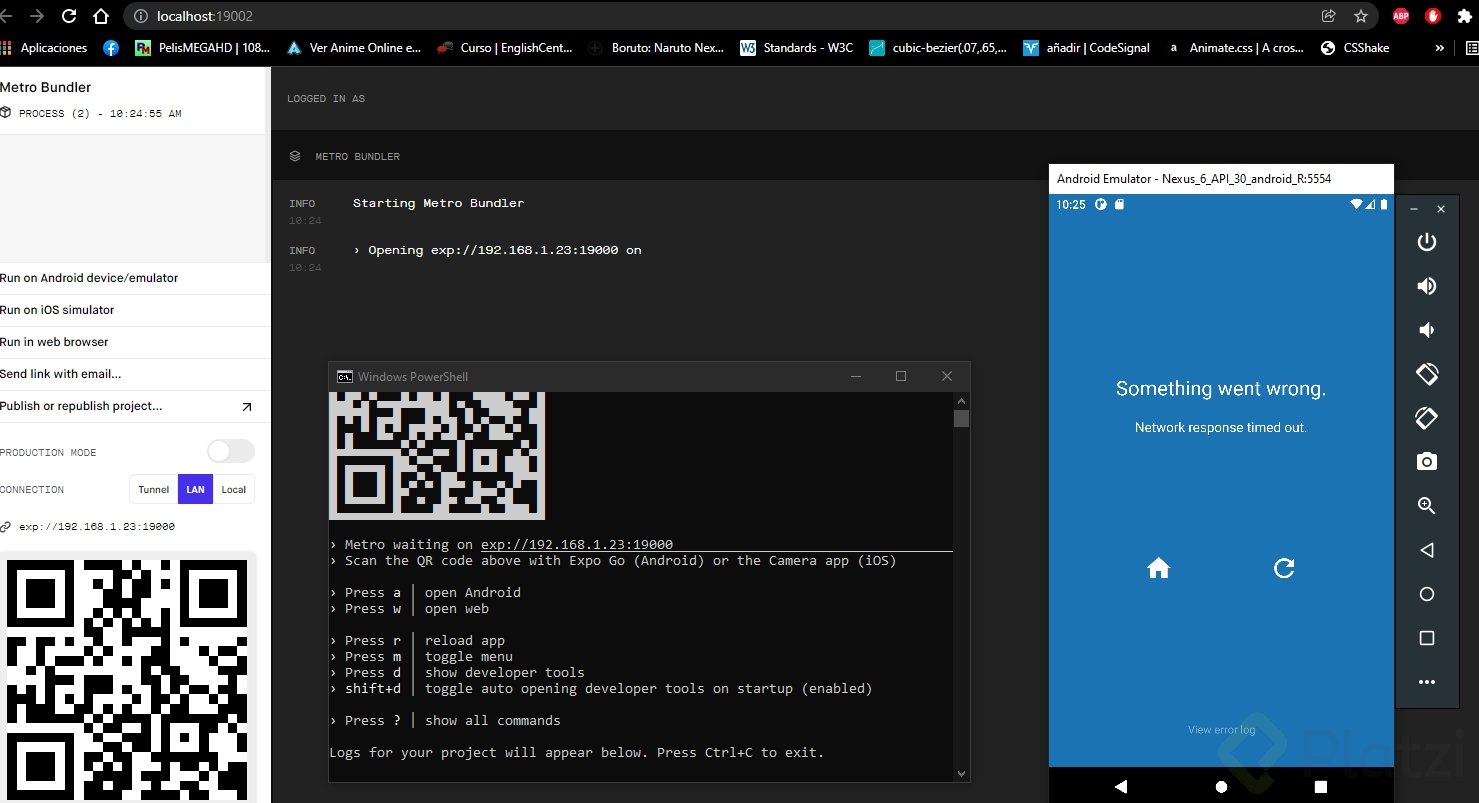Take emulator screenshot with camera icon
1479x803 pixels.
1426,461
